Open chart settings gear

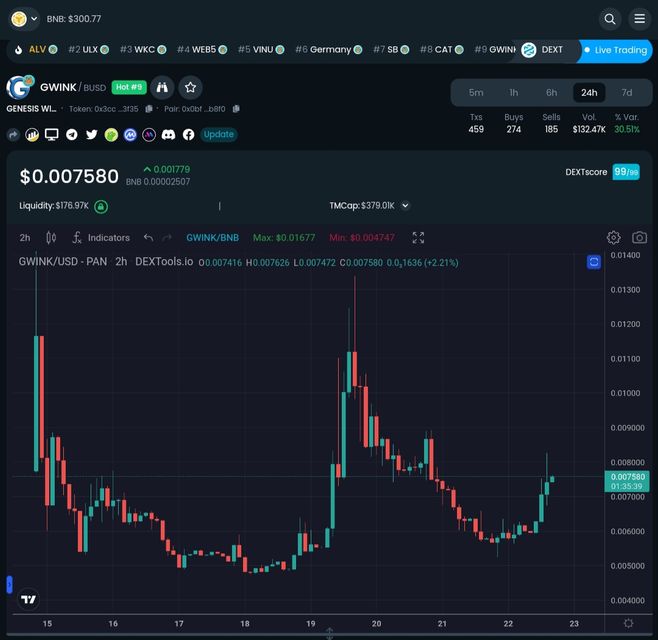click(x=614, y=238)
